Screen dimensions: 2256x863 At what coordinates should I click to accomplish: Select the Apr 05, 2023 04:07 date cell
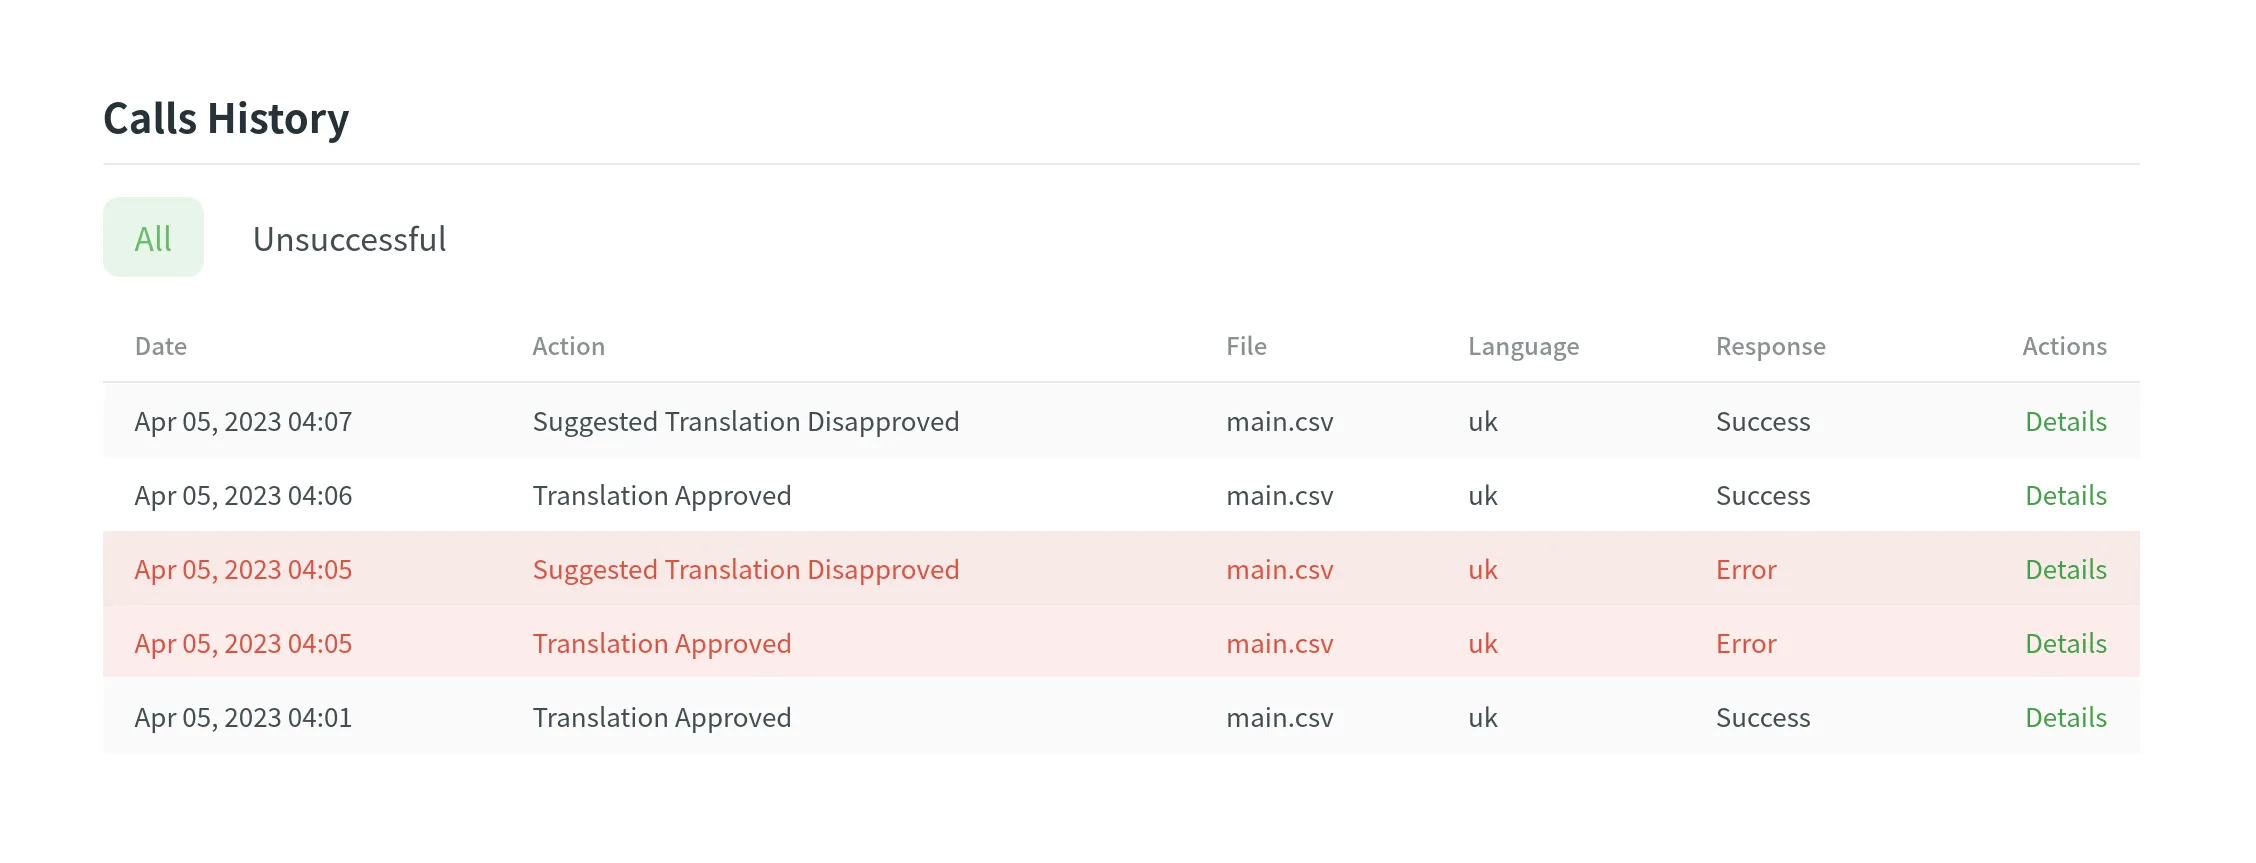coord(243,421)
